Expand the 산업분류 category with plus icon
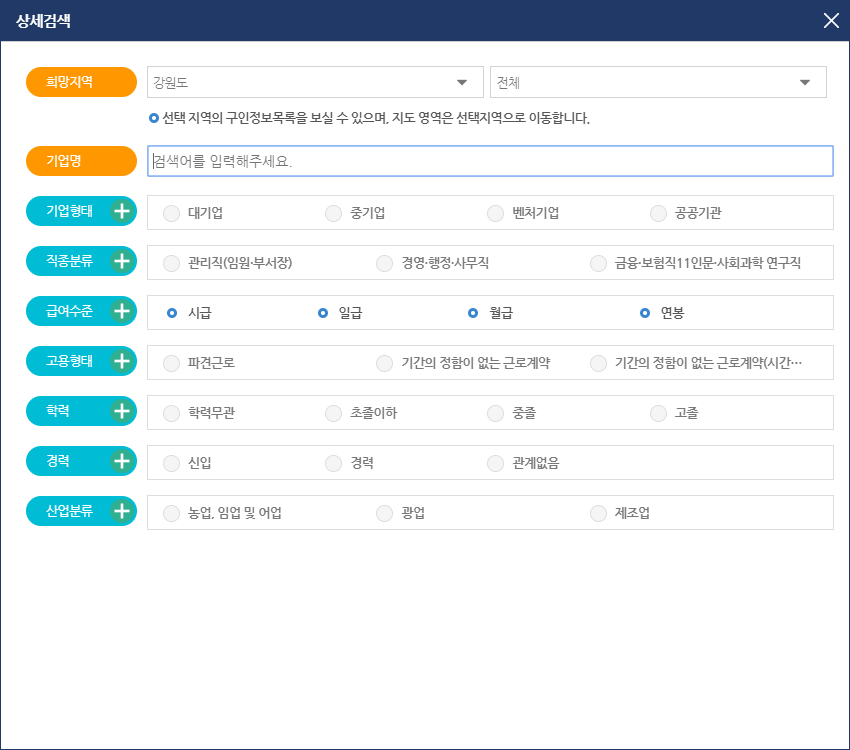This screenshot has height=750, width=850. pyautogui.click(x=124, y=511)
